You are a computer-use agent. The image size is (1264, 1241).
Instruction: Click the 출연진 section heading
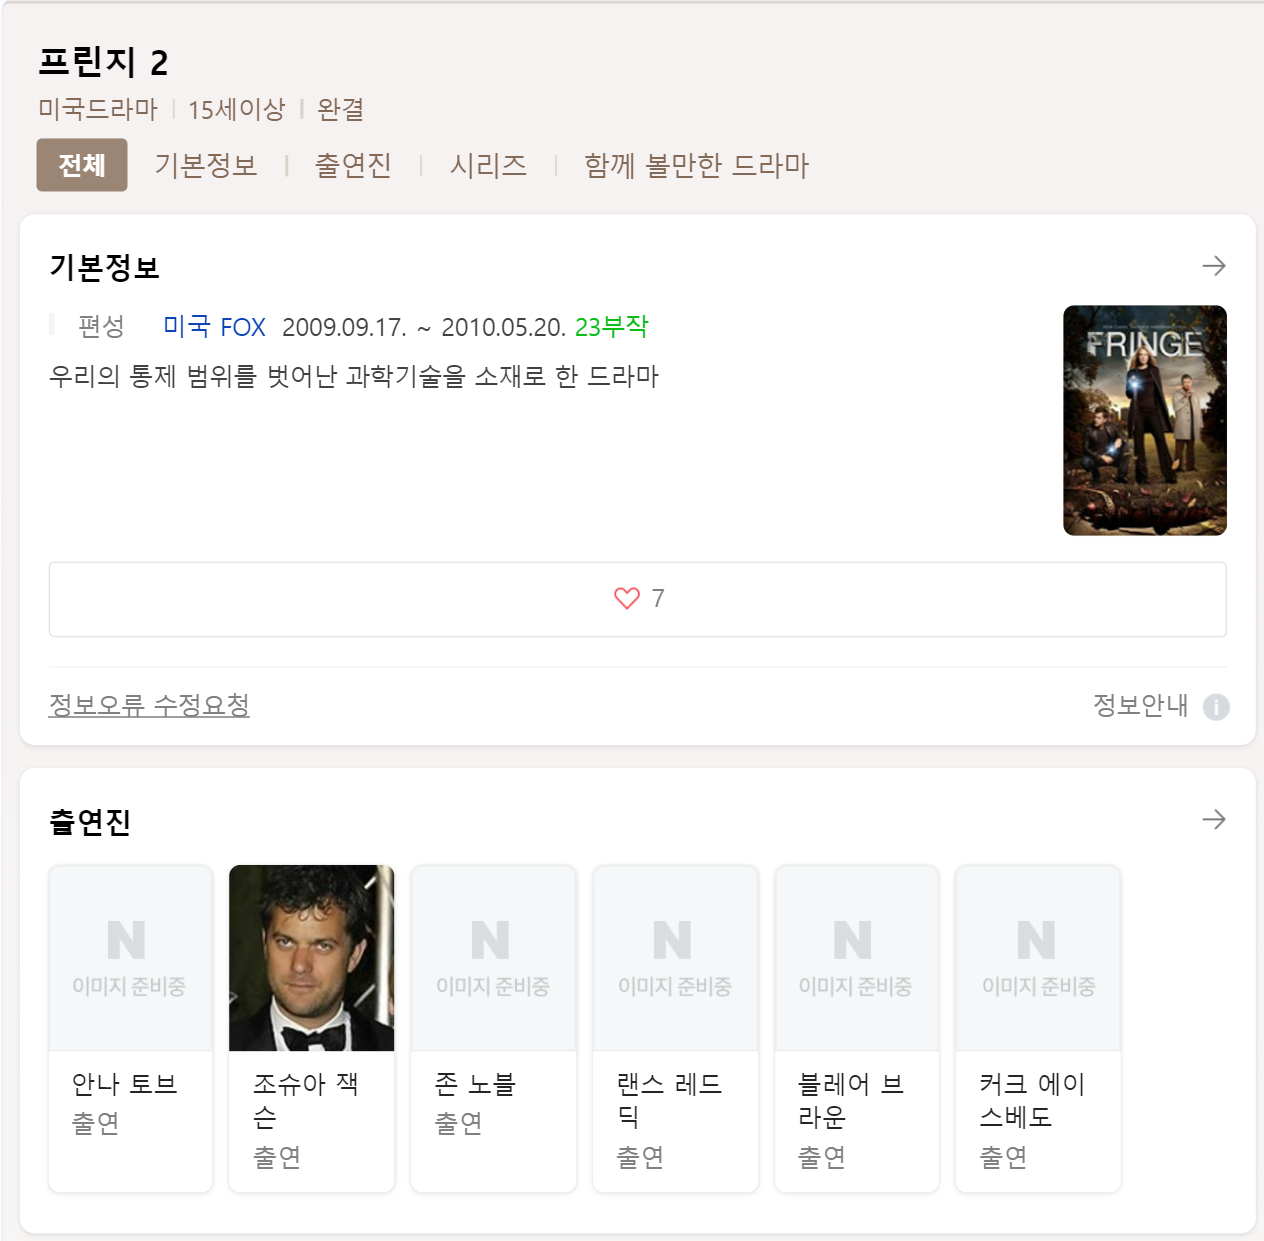click(x=90, y=822)
